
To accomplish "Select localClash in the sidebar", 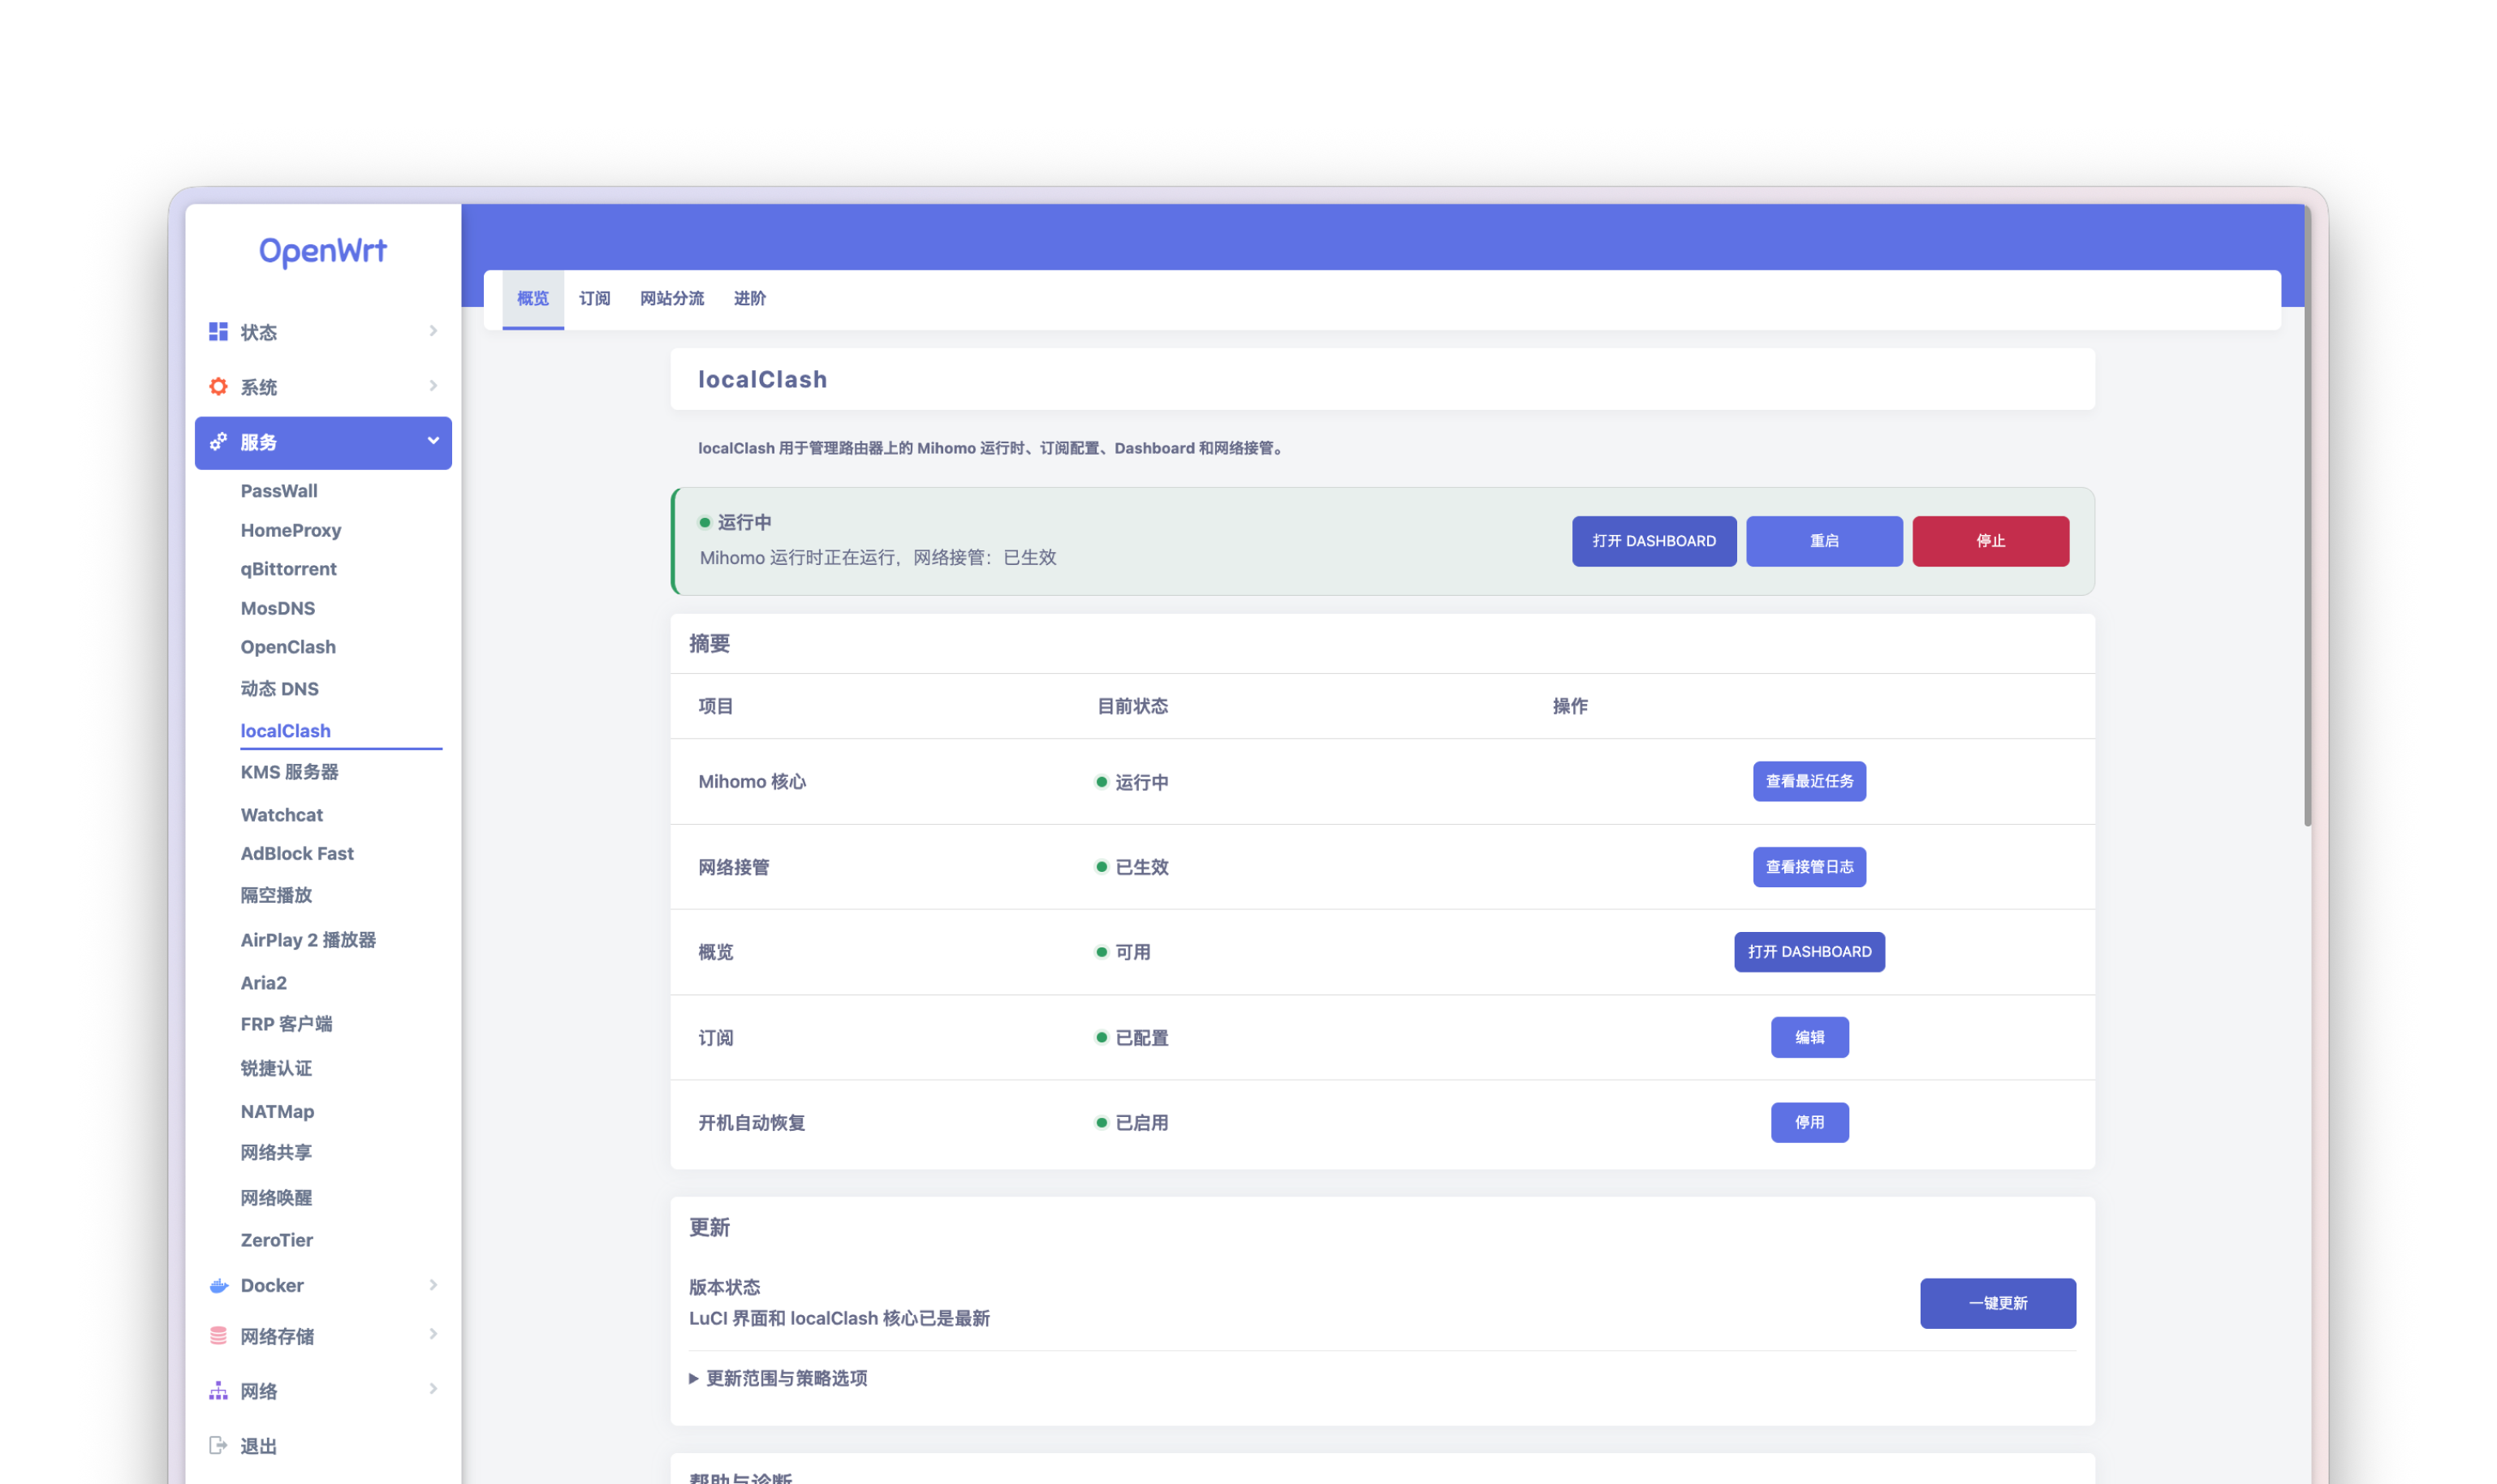I will click(x=286, y=731).
